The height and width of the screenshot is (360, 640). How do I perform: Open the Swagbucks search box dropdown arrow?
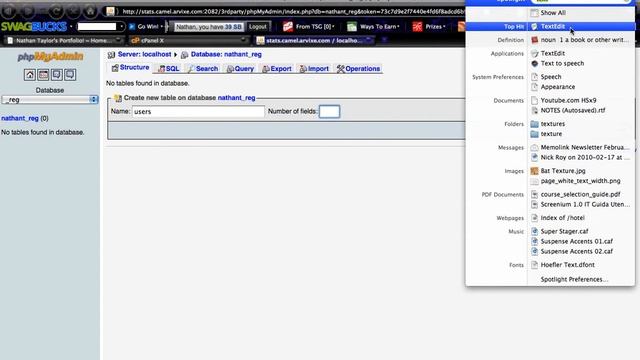121,27
